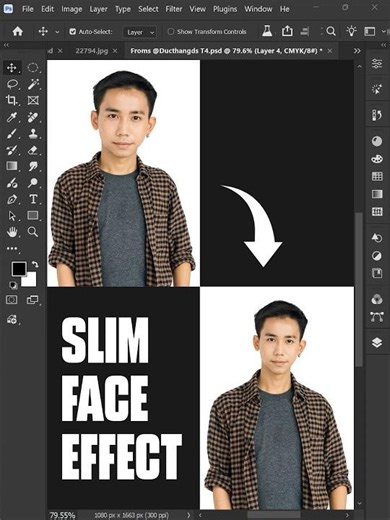Open the Paths panel icon
This screenshot has width=390, height=520.
[377, 317]
